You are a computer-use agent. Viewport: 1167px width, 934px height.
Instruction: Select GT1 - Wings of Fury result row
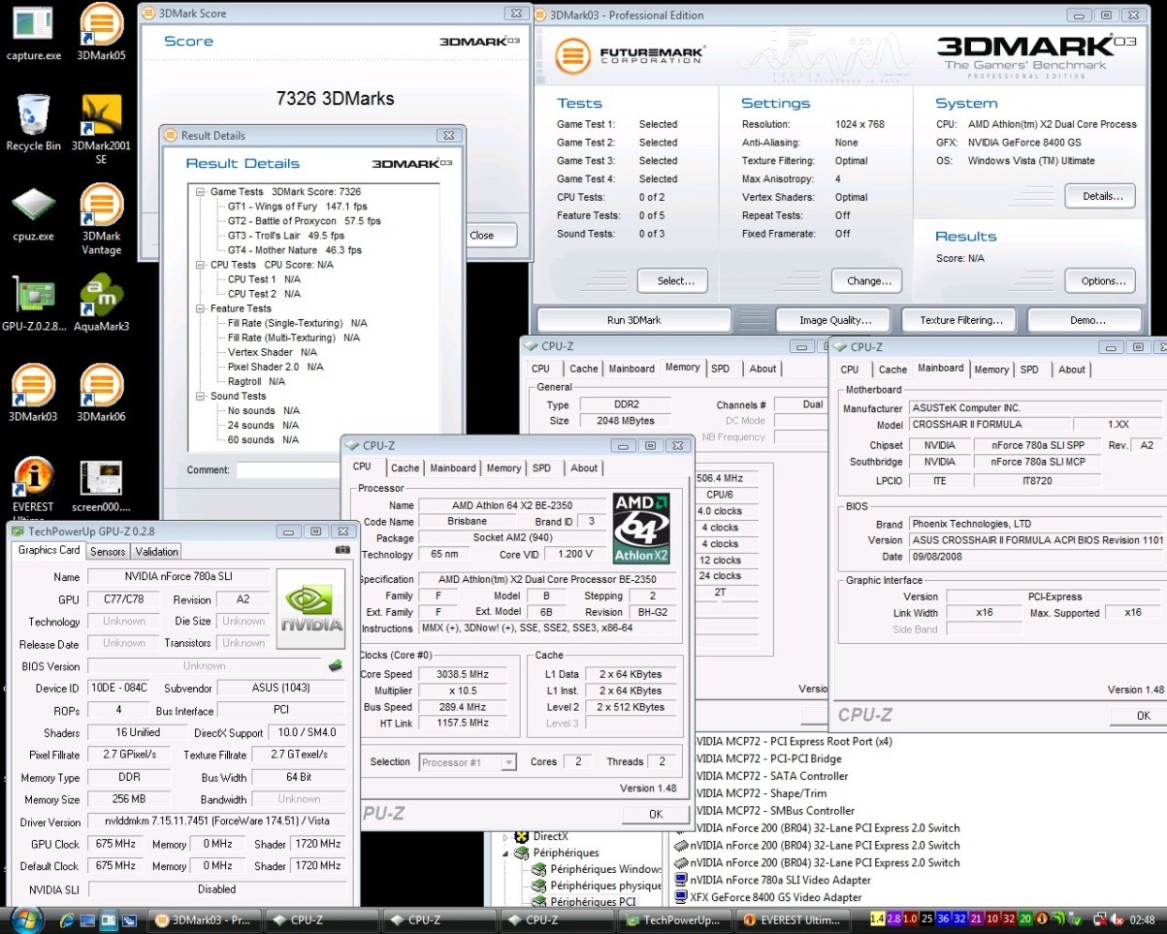coord(297,206)
